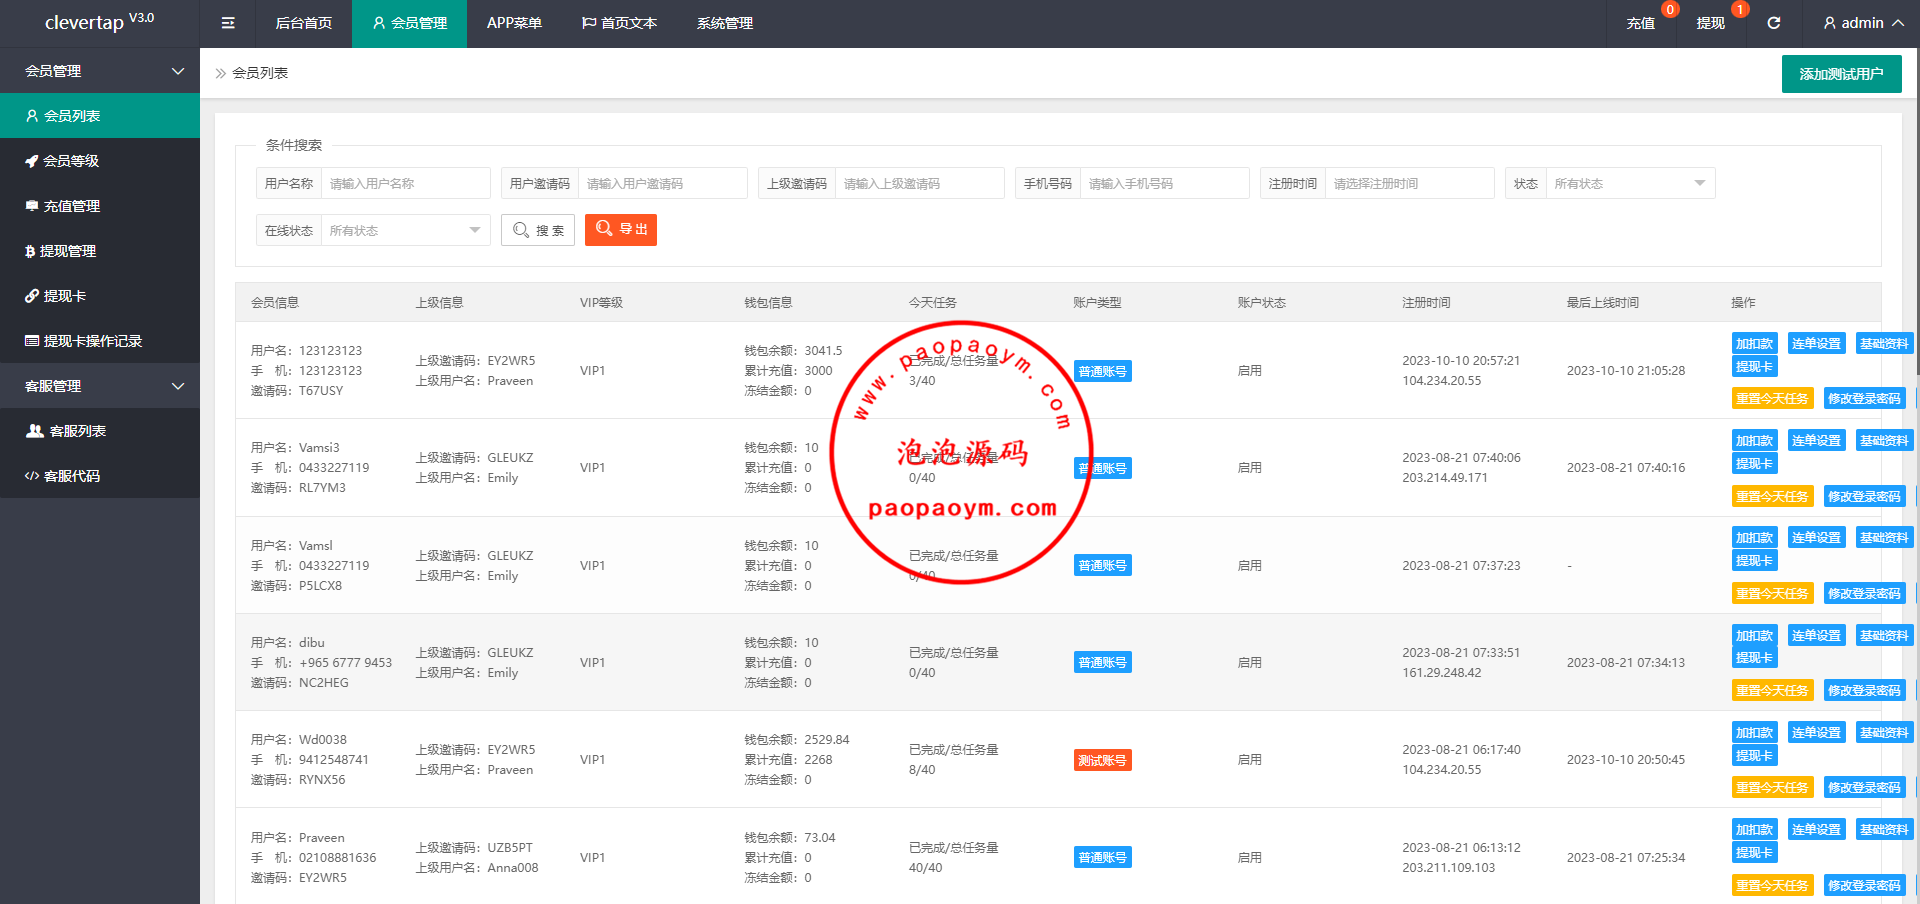Switch to the 系统管理 top tab
The image size is (1920, 904).
[725, 23]
